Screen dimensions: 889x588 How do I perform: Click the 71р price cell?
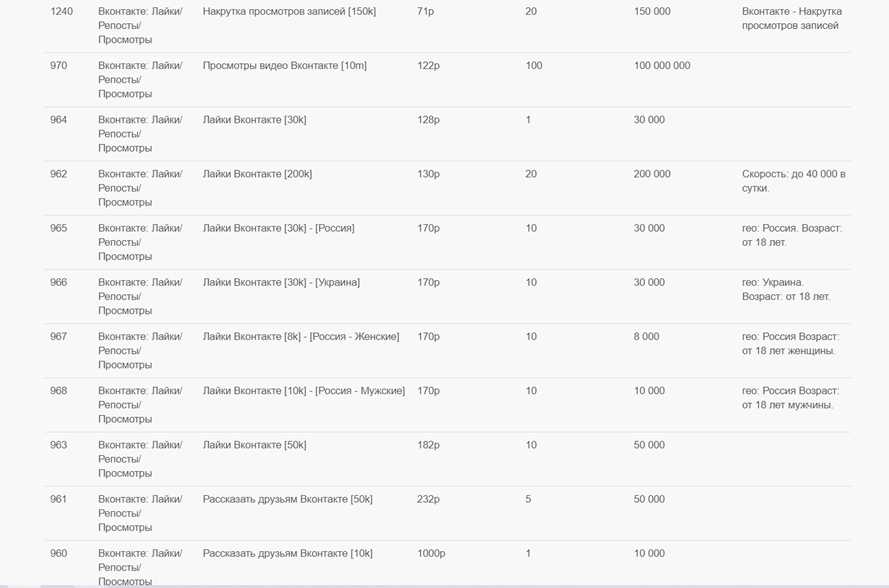pyautogui.click(x=426, y=12)
